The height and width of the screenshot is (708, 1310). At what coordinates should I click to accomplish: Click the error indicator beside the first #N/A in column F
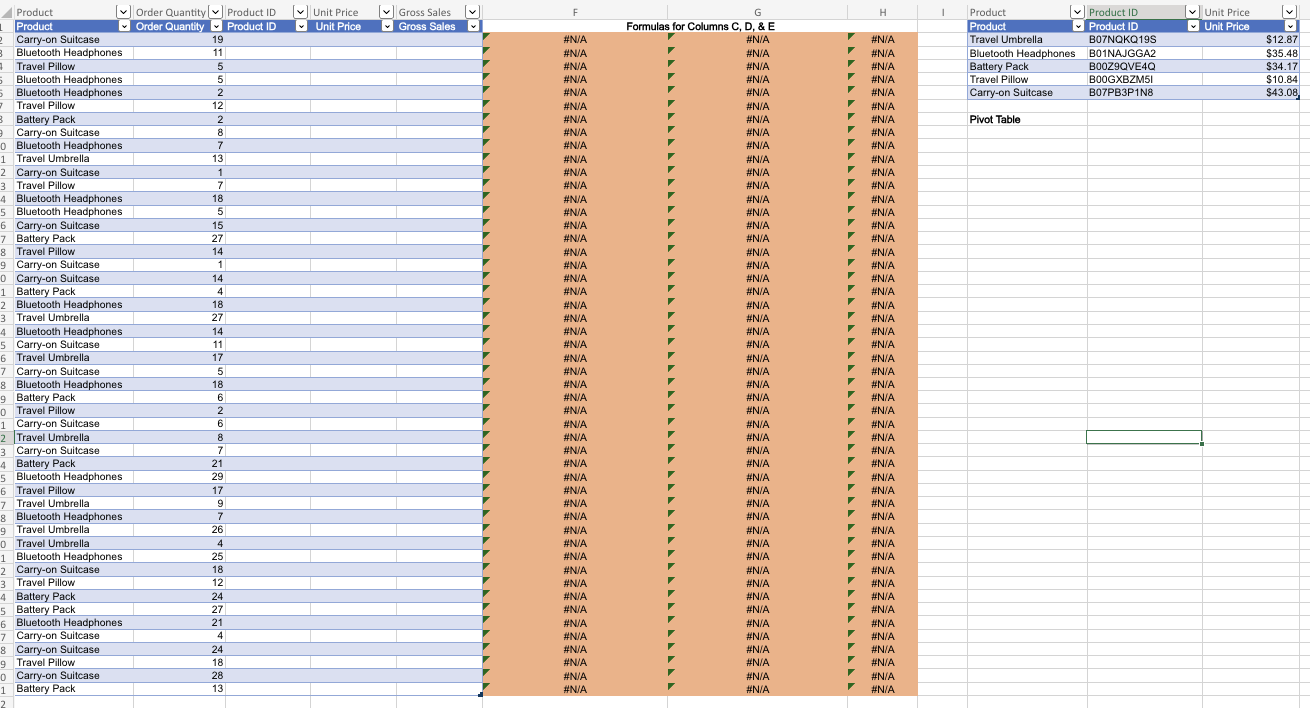[487, 34]
